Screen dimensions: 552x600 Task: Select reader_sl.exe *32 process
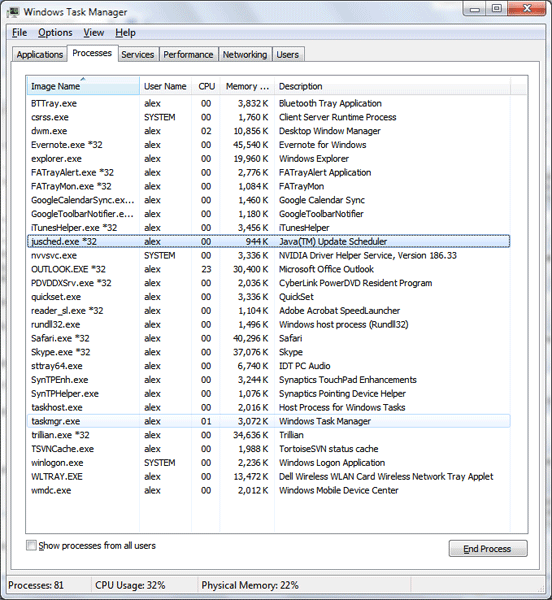(269, 310)
